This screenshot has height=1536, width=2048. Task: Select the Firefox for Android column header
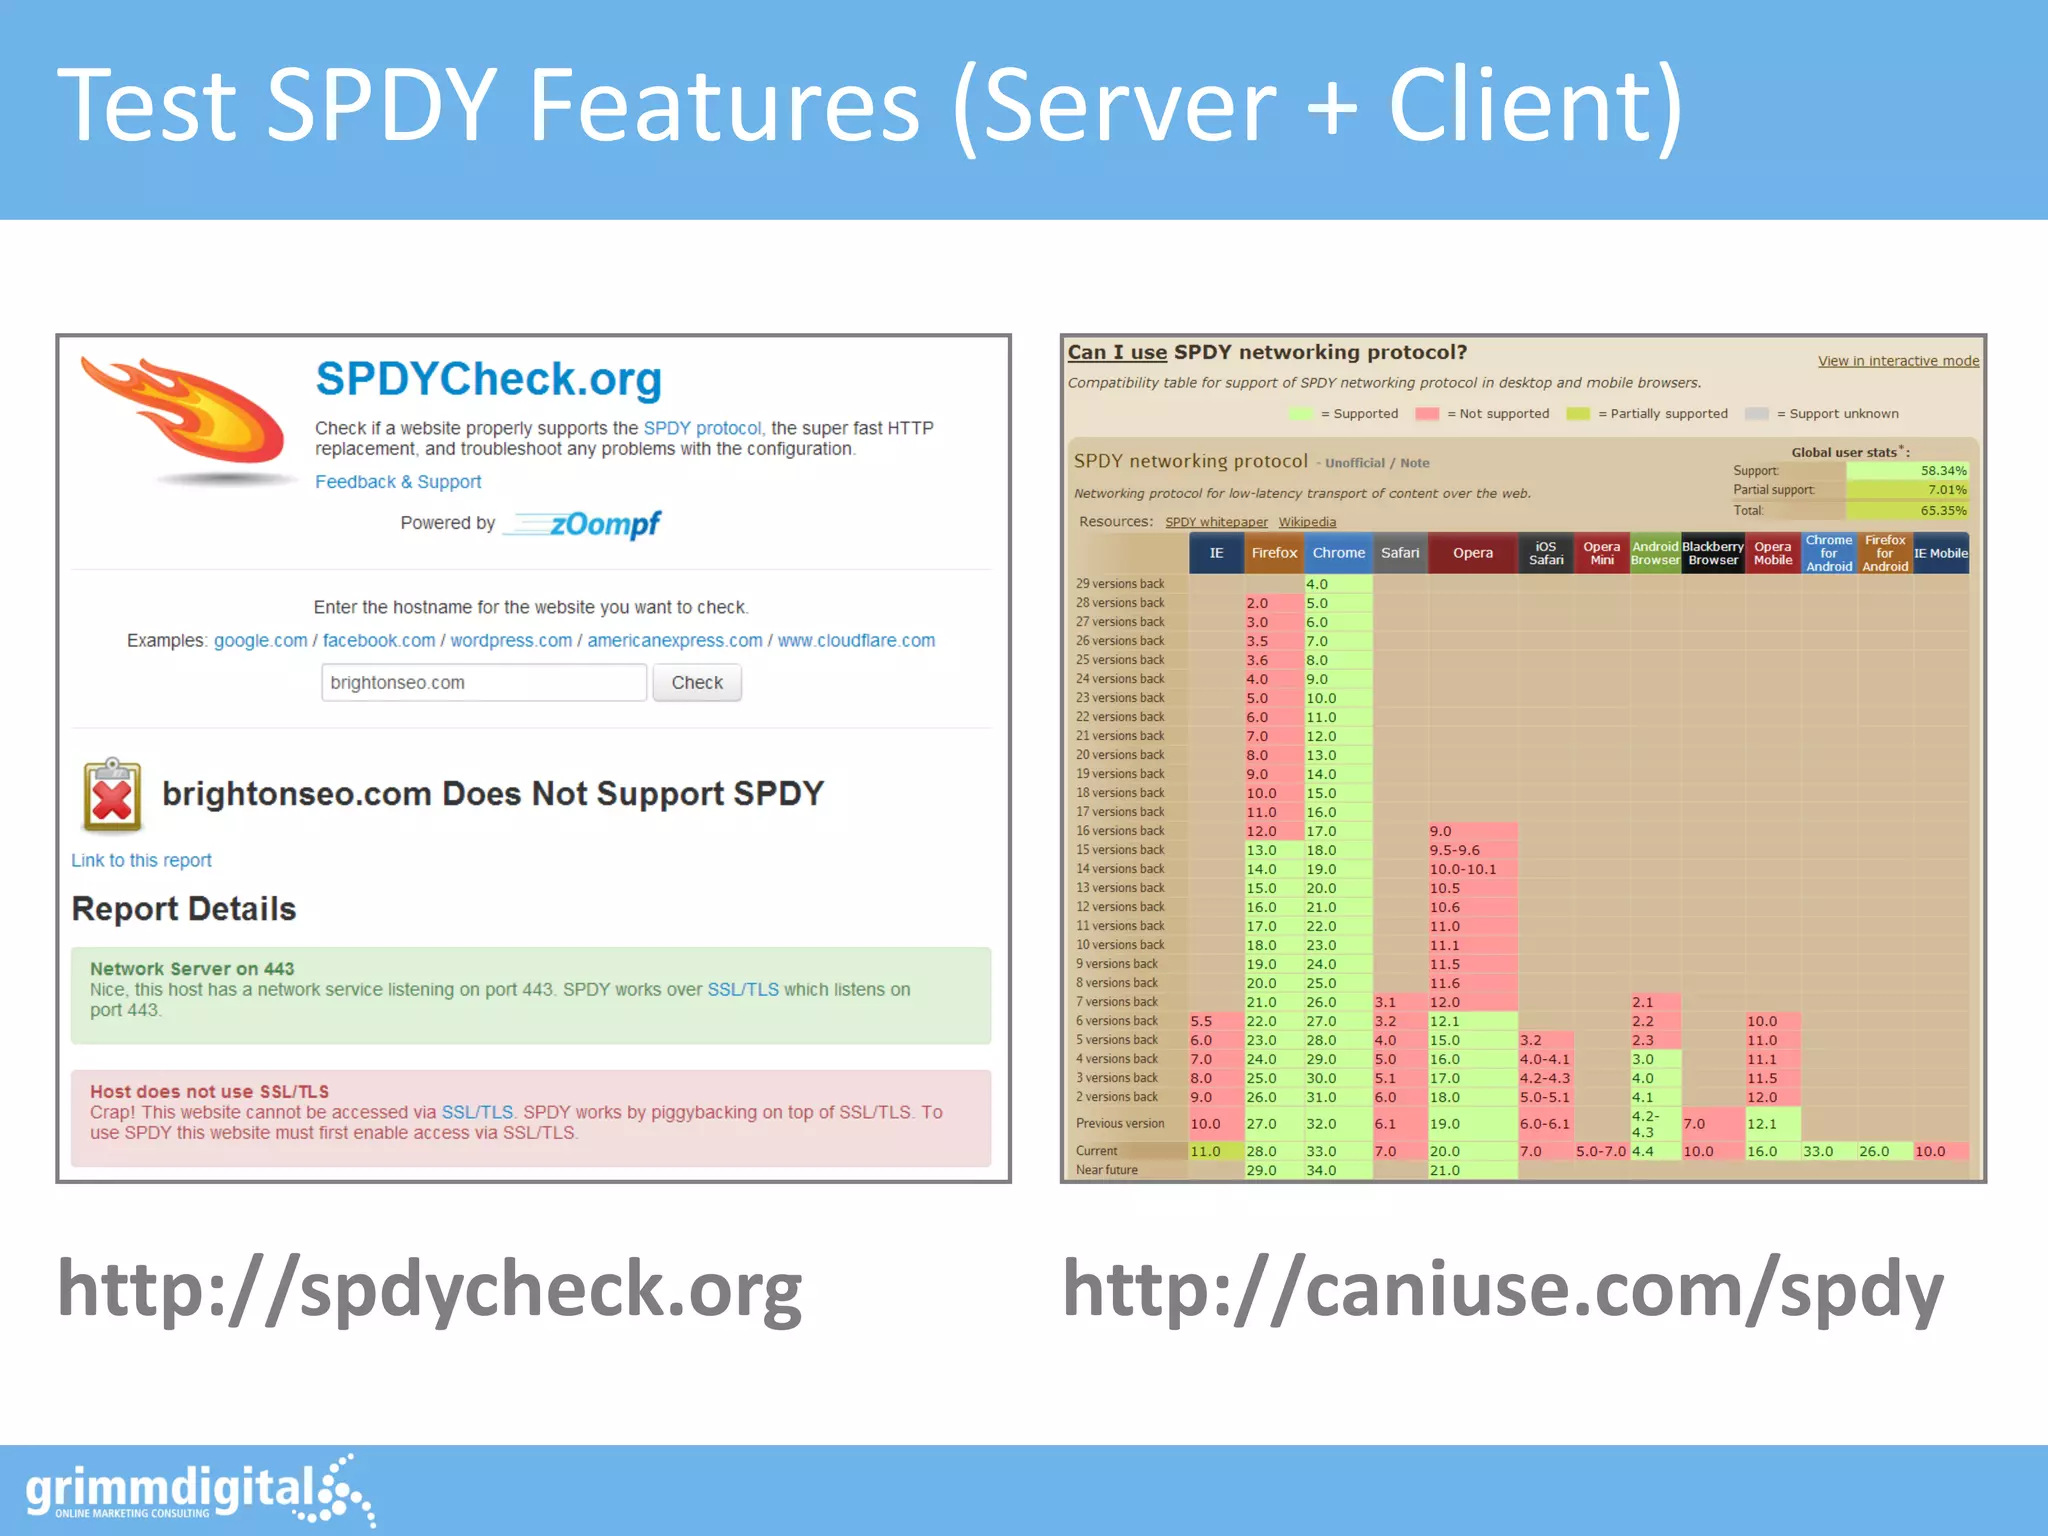tap(1885, 553)
